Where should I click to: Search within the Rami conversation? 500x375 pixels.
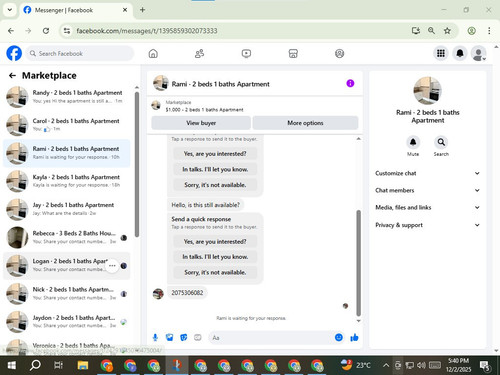pos(441,143)
